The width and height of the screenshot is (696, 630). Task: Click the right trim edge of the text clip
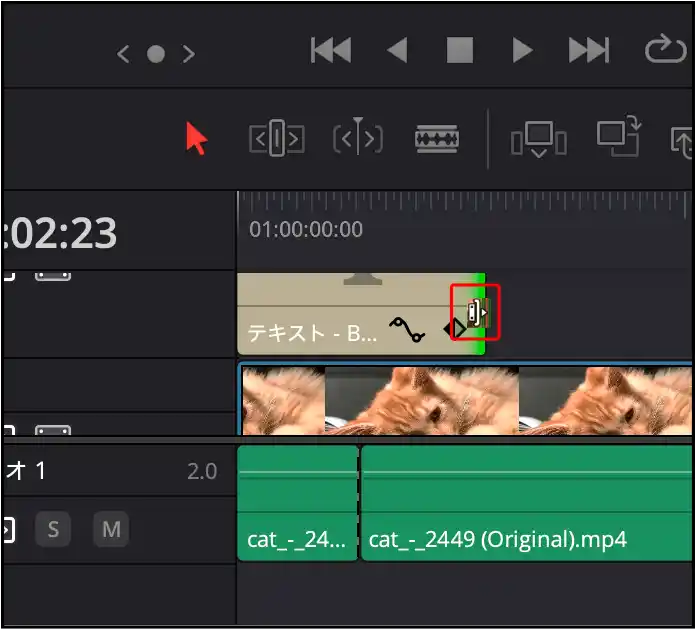pyautogui.click(x=481, y=313)
